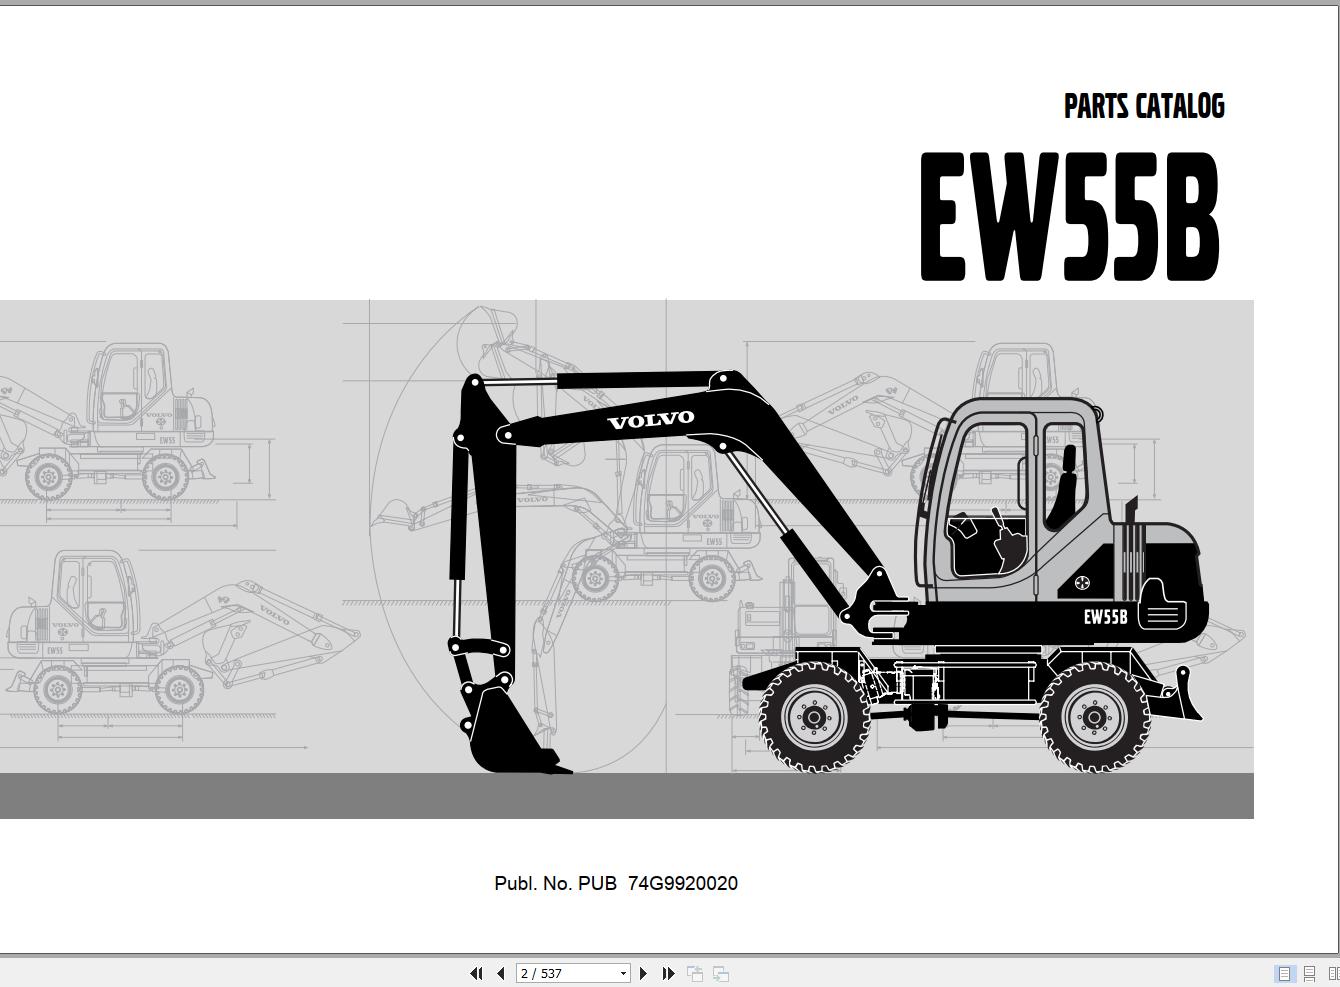Go forward to the next view
1340x987 pixels.
click(720, 973)
